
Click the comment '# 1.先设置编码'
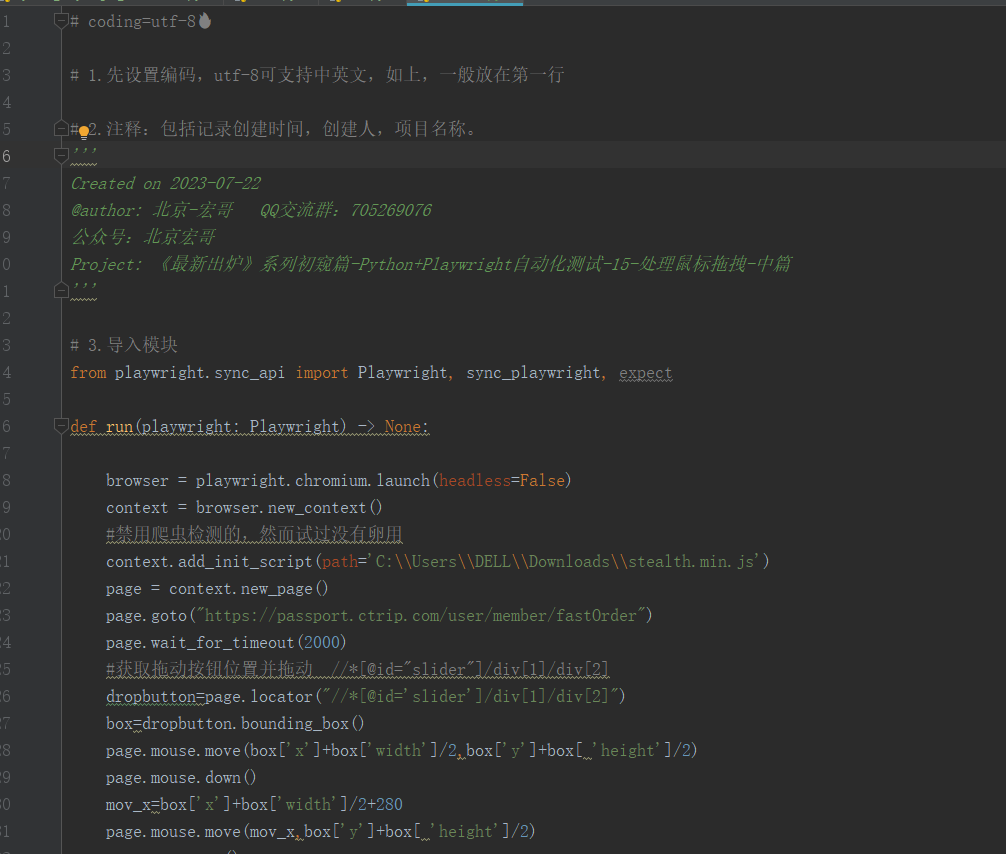(x=132, y=75)
